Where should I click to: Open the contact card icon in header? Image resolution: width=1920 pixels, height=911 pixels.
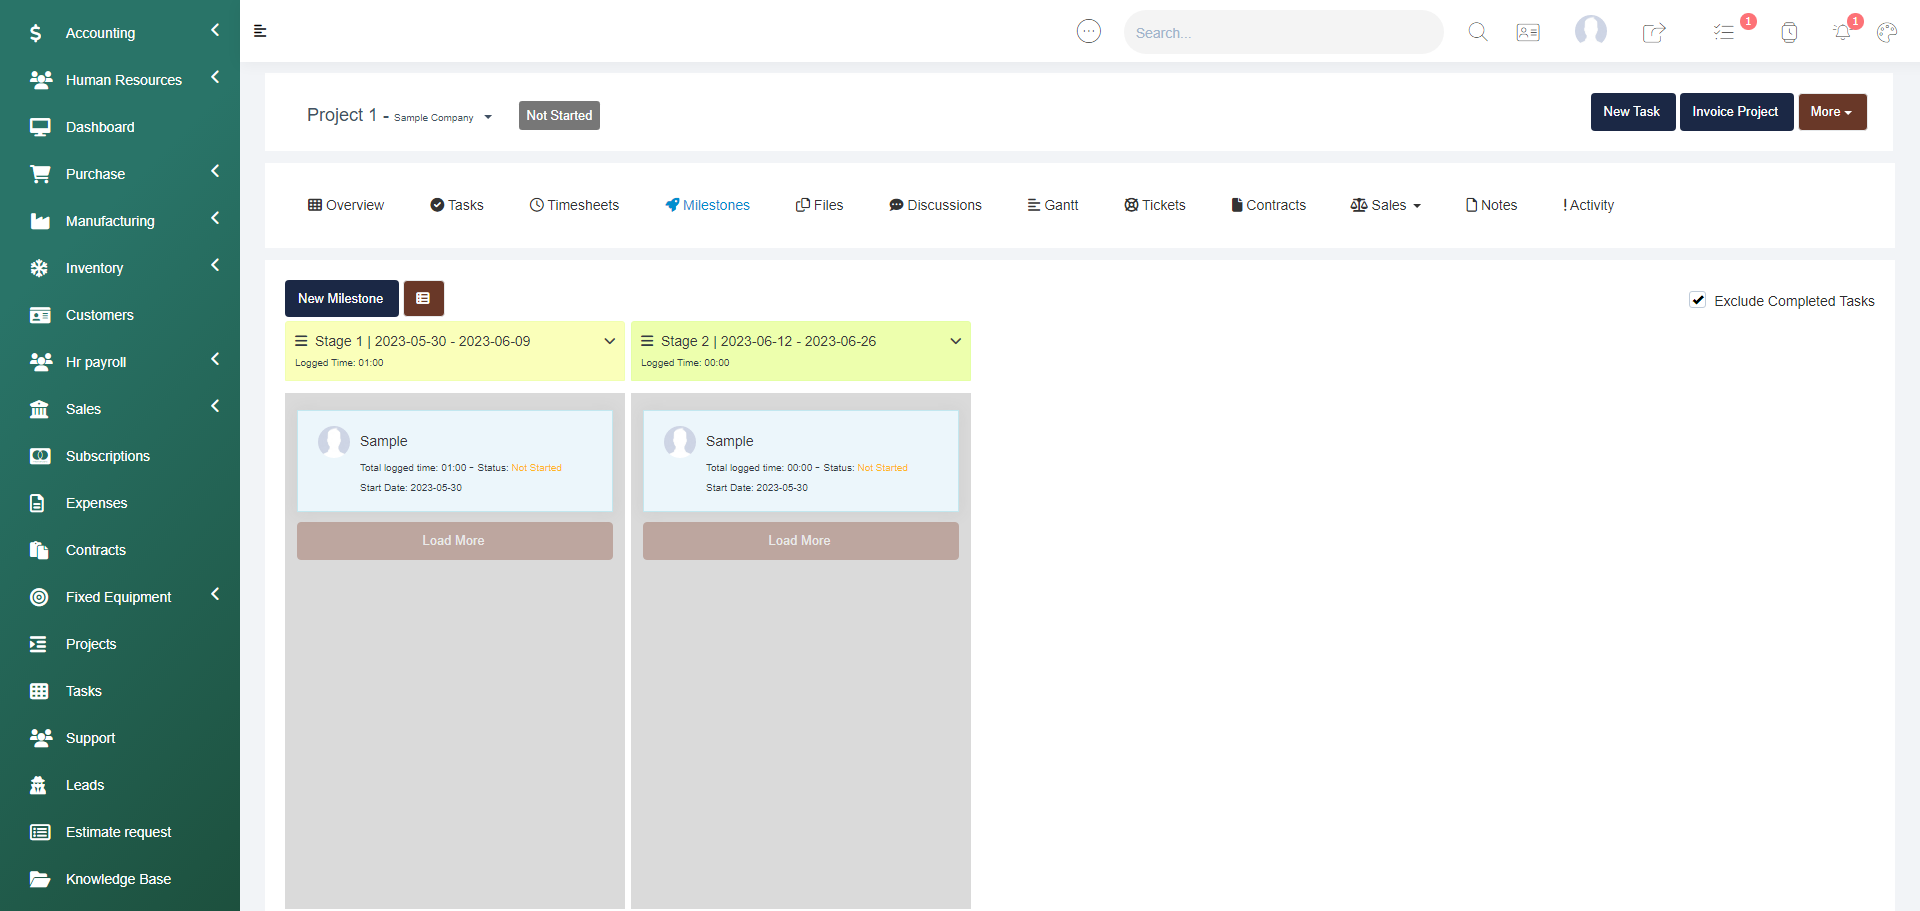[x=1528, y=32]
